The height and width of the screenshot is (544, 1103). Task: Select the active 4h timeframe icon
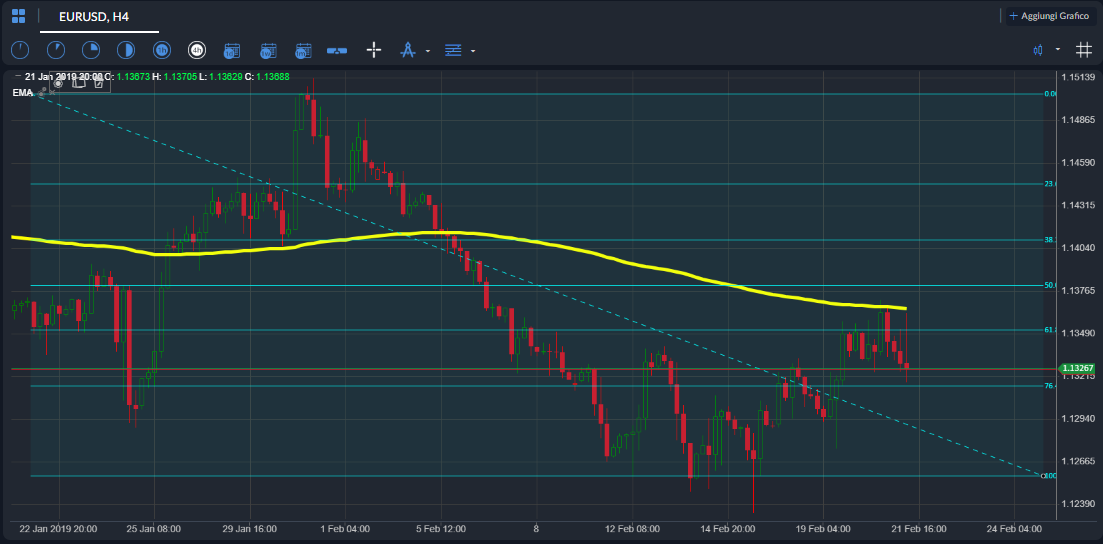point(196,50)
